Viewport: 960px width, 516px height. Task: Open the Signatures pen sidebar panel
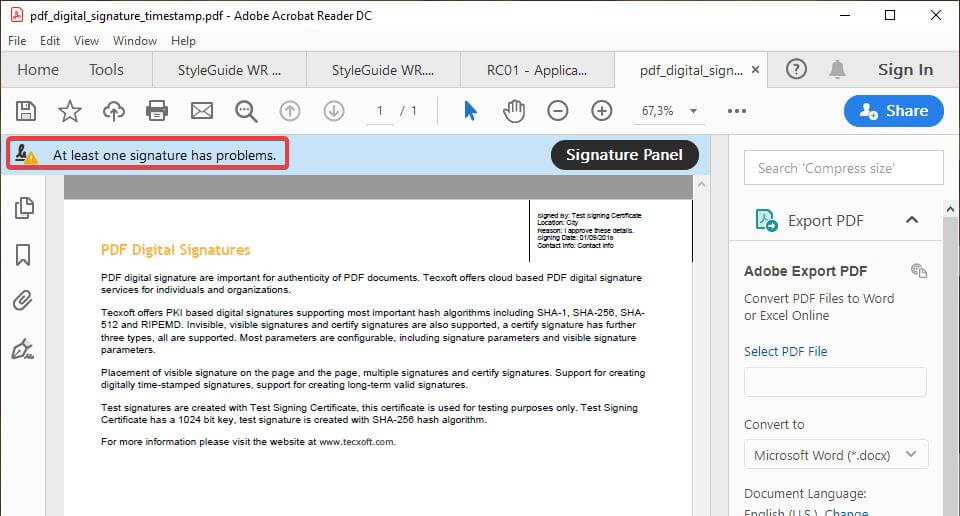(x=23, y=348)
